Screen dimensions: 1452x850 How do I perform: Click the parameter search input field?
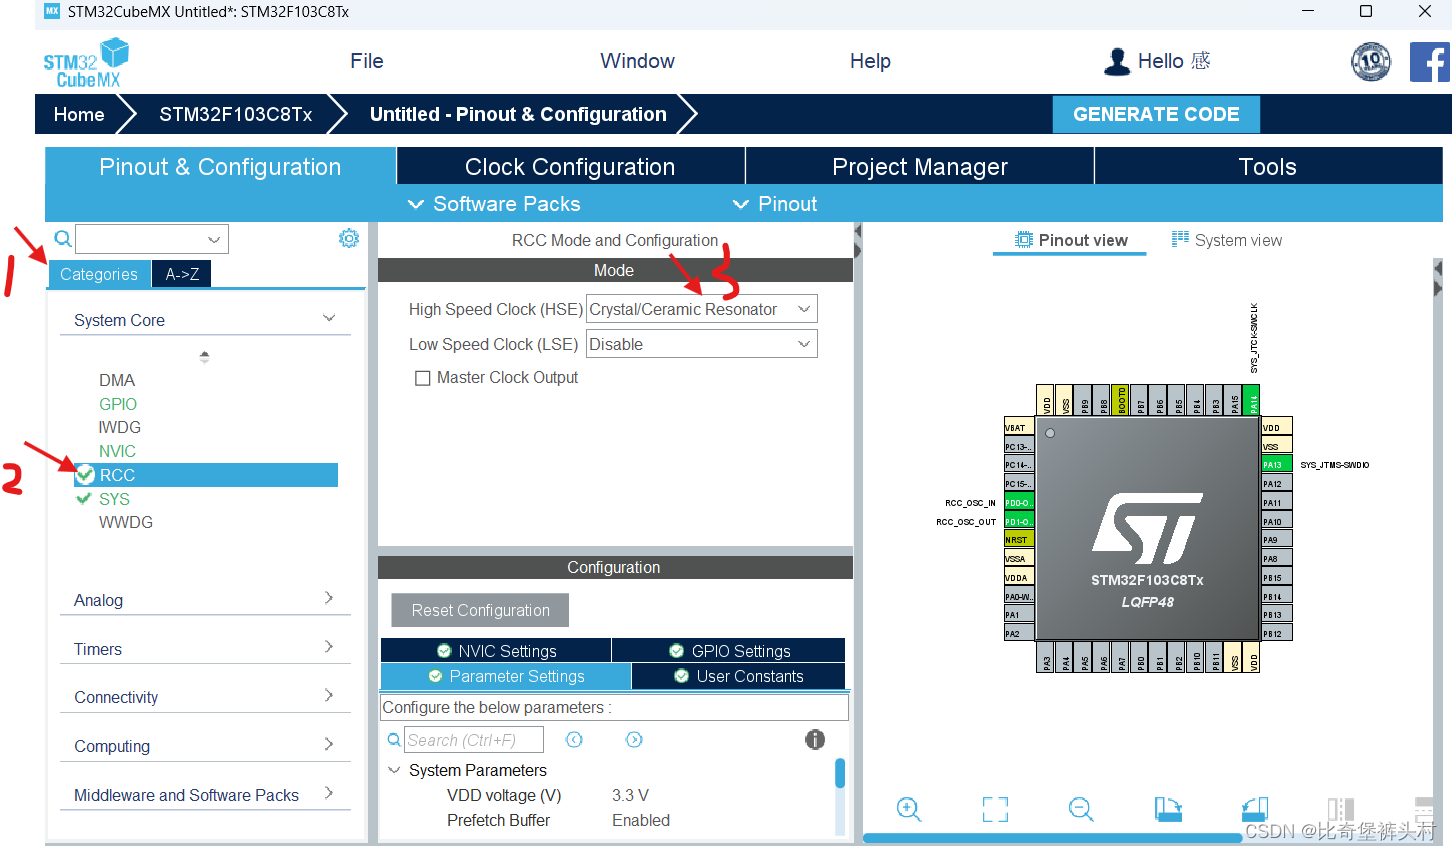pyautogui.click(x=474, y=740)
